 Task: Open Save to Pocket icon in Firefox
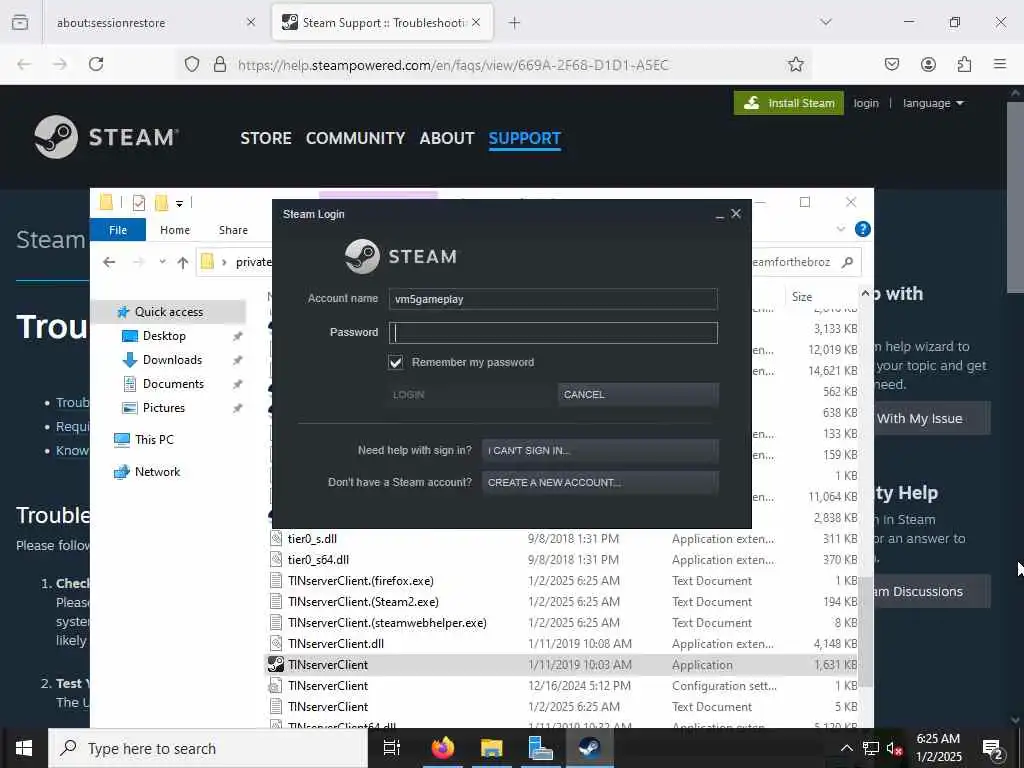[x=891, y=64]
